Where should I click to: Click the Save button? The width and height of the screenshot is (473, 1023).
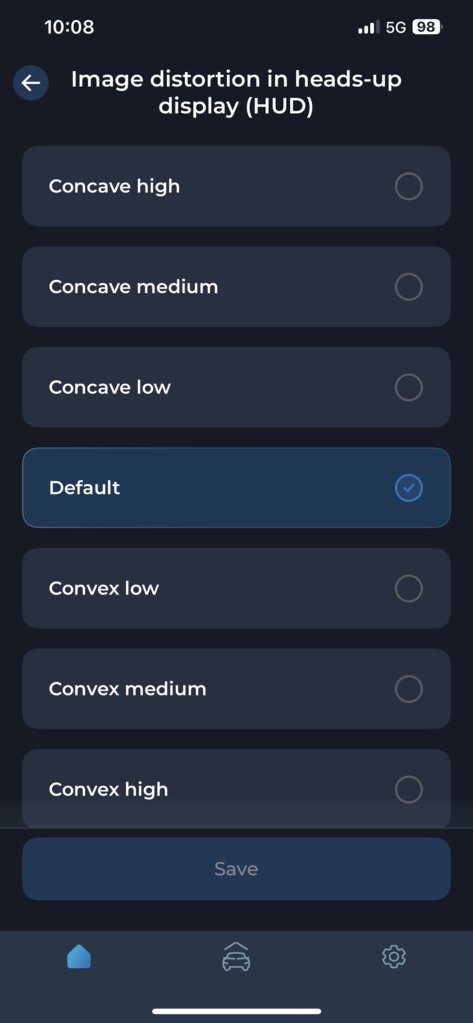click(236, 869)
